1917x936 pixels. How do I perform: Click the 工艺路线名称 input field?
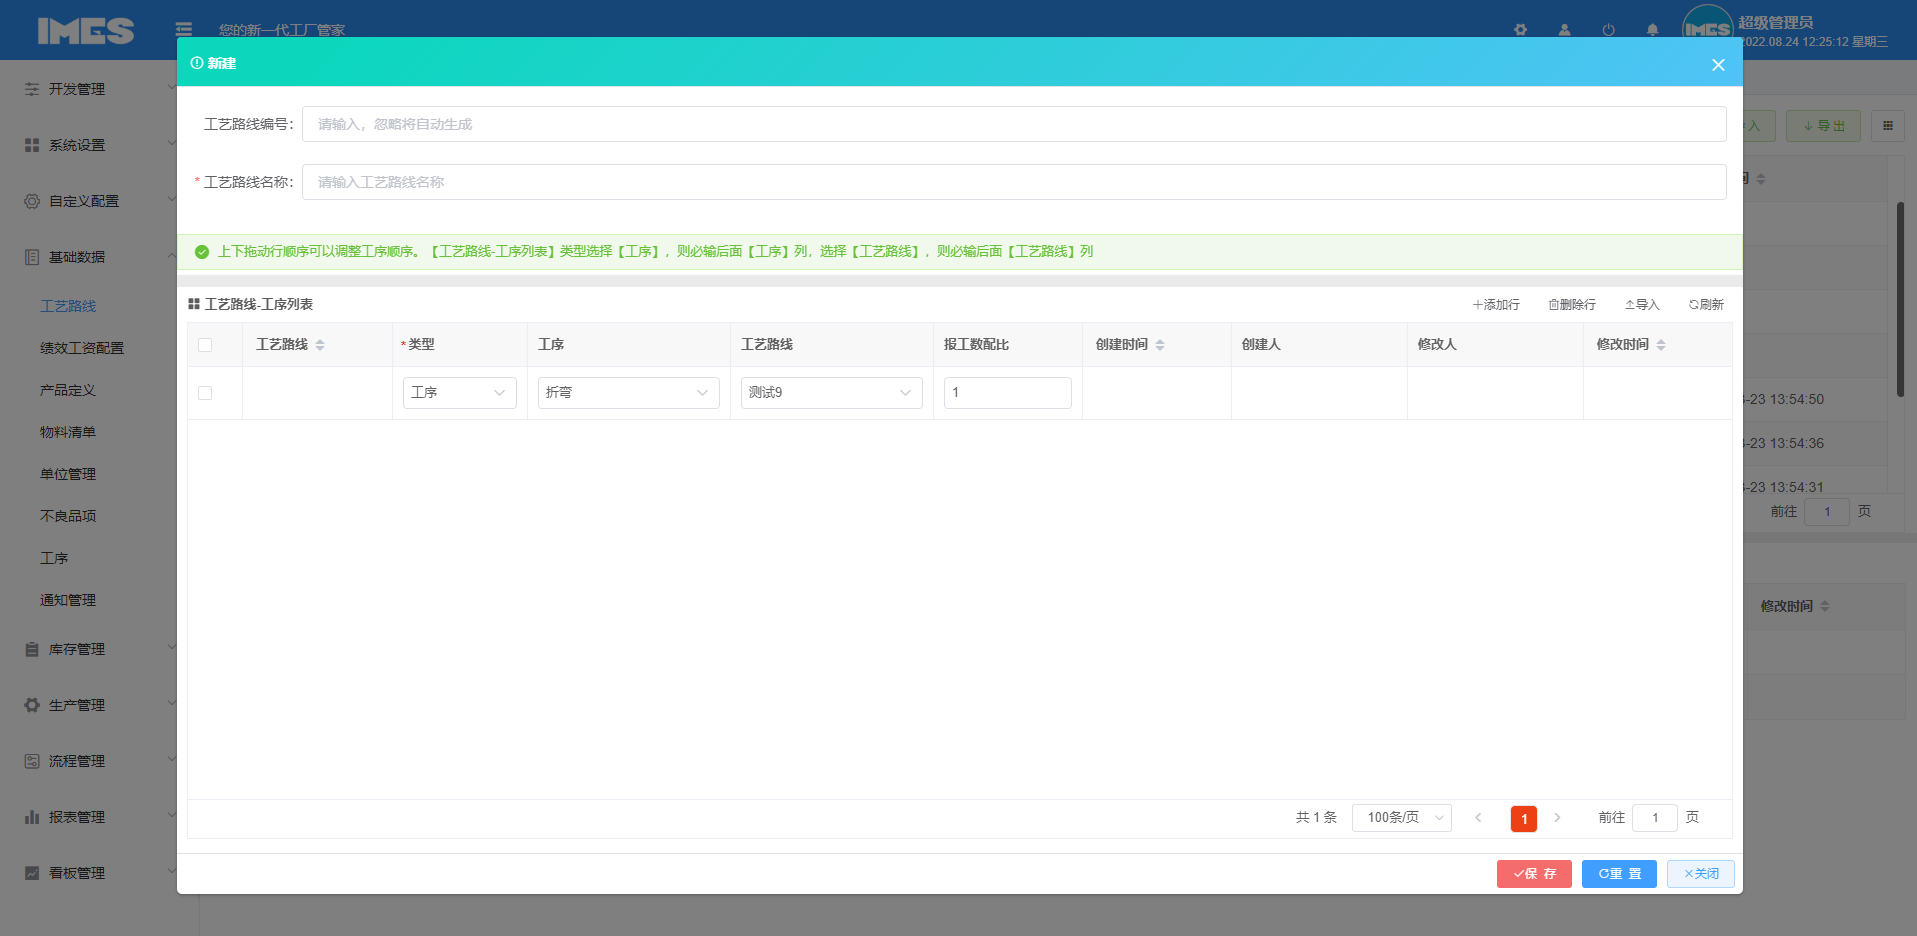pos(1014,182)
